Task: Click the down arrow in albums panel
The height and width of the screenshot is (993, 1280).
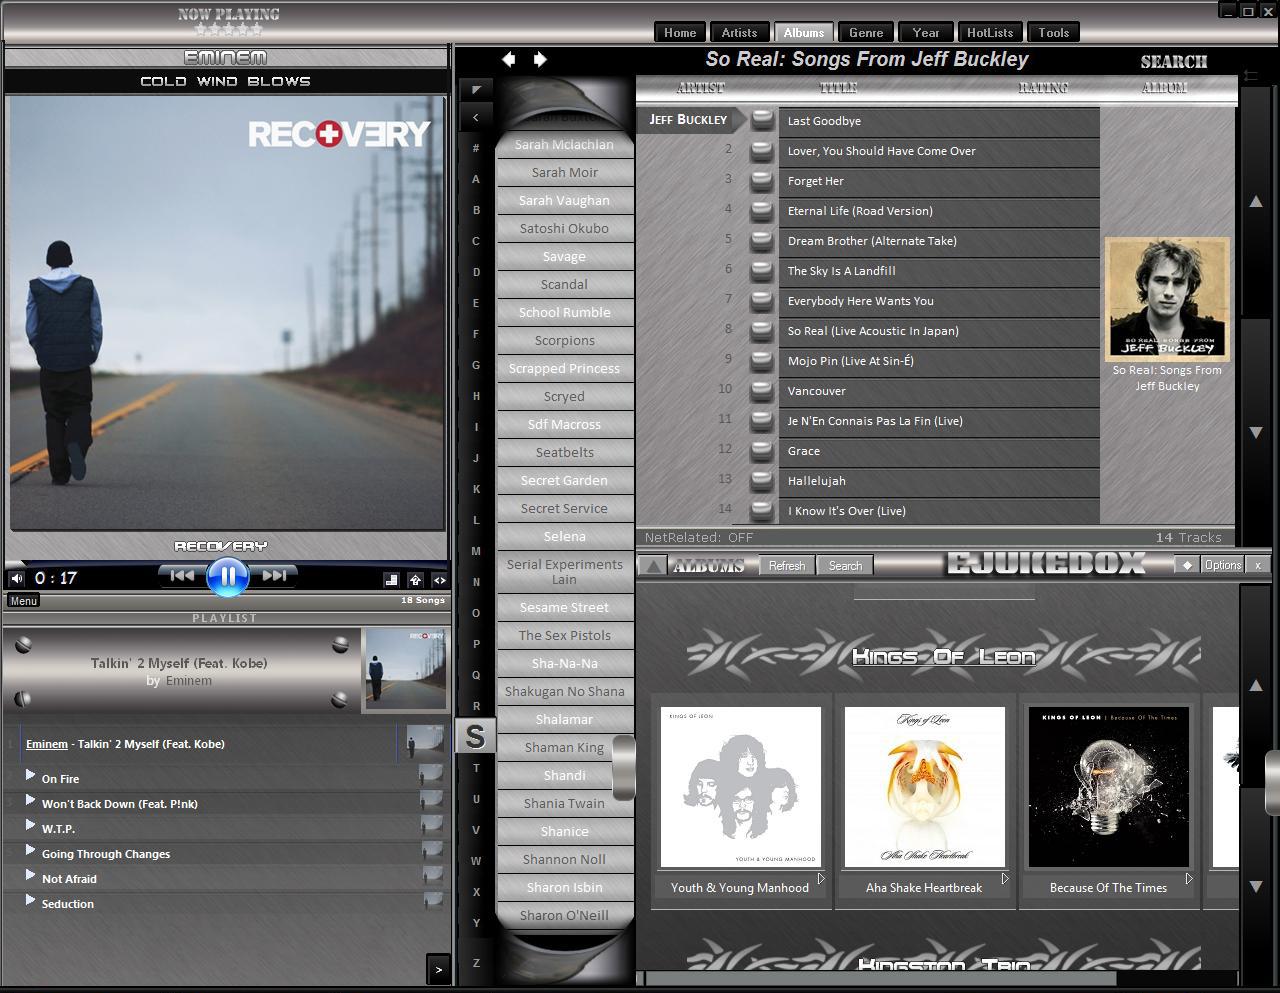Action: click(x=1255, y=886)
